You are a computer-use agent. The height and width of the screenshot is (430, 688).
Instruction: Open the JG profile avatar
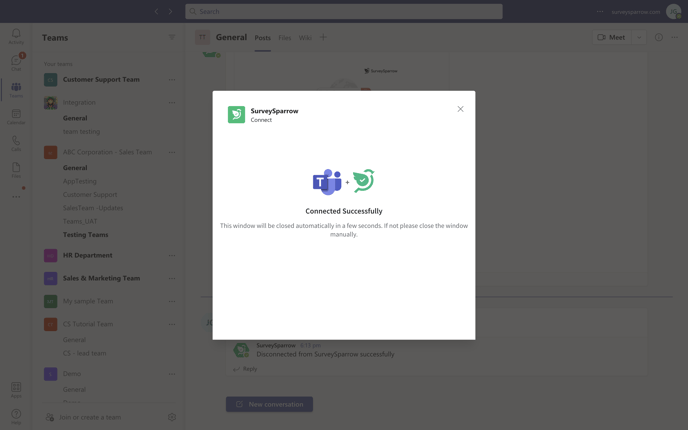[x=674, y=11]
